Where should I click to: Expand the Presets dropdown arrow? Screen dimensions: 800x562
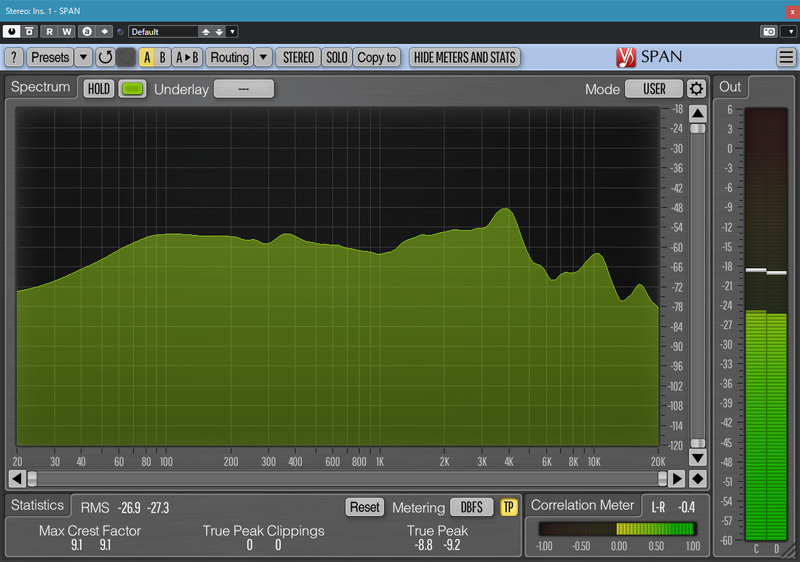click(x=83, y=57)
